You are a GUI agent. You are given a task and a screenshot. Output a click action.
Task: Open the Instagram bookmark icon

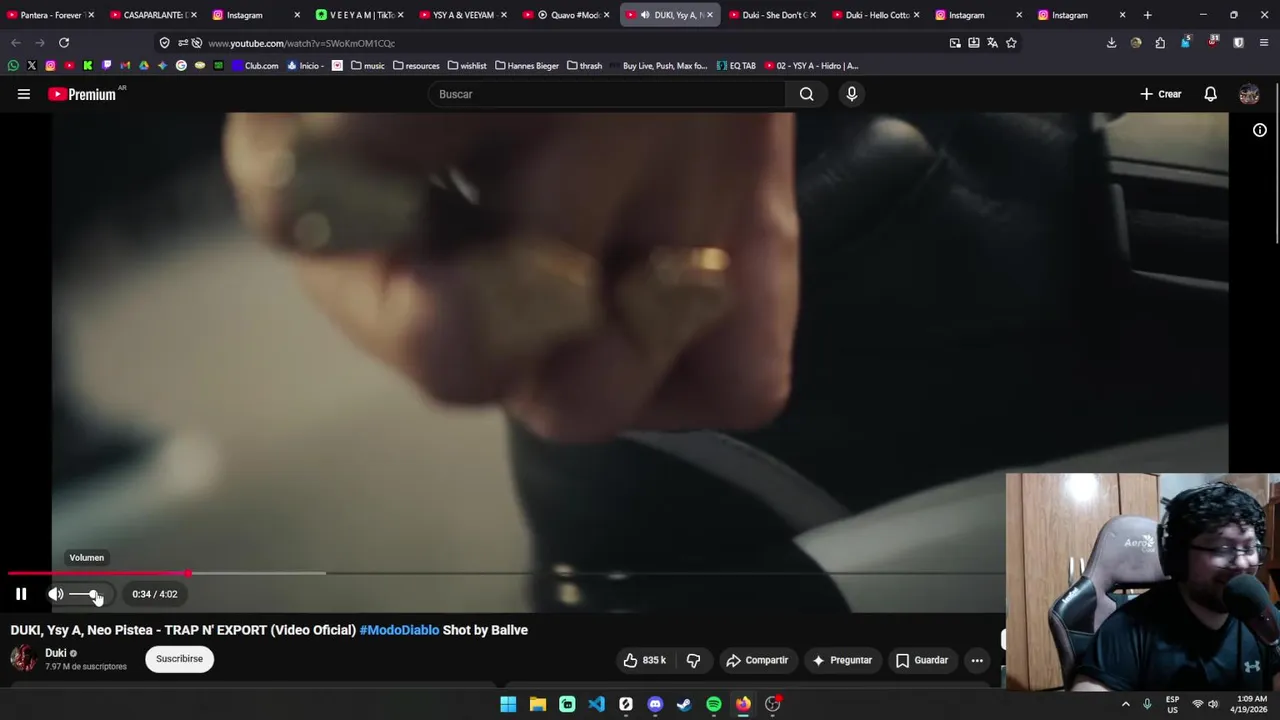[x=50, y=66]
